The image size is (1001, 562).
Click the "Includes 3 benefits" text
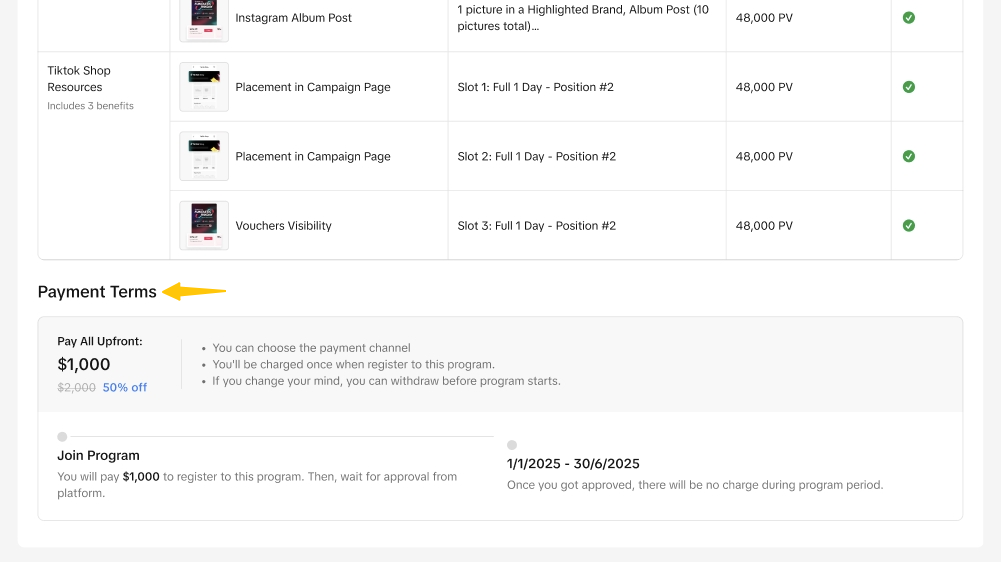(x=90, y=106)
